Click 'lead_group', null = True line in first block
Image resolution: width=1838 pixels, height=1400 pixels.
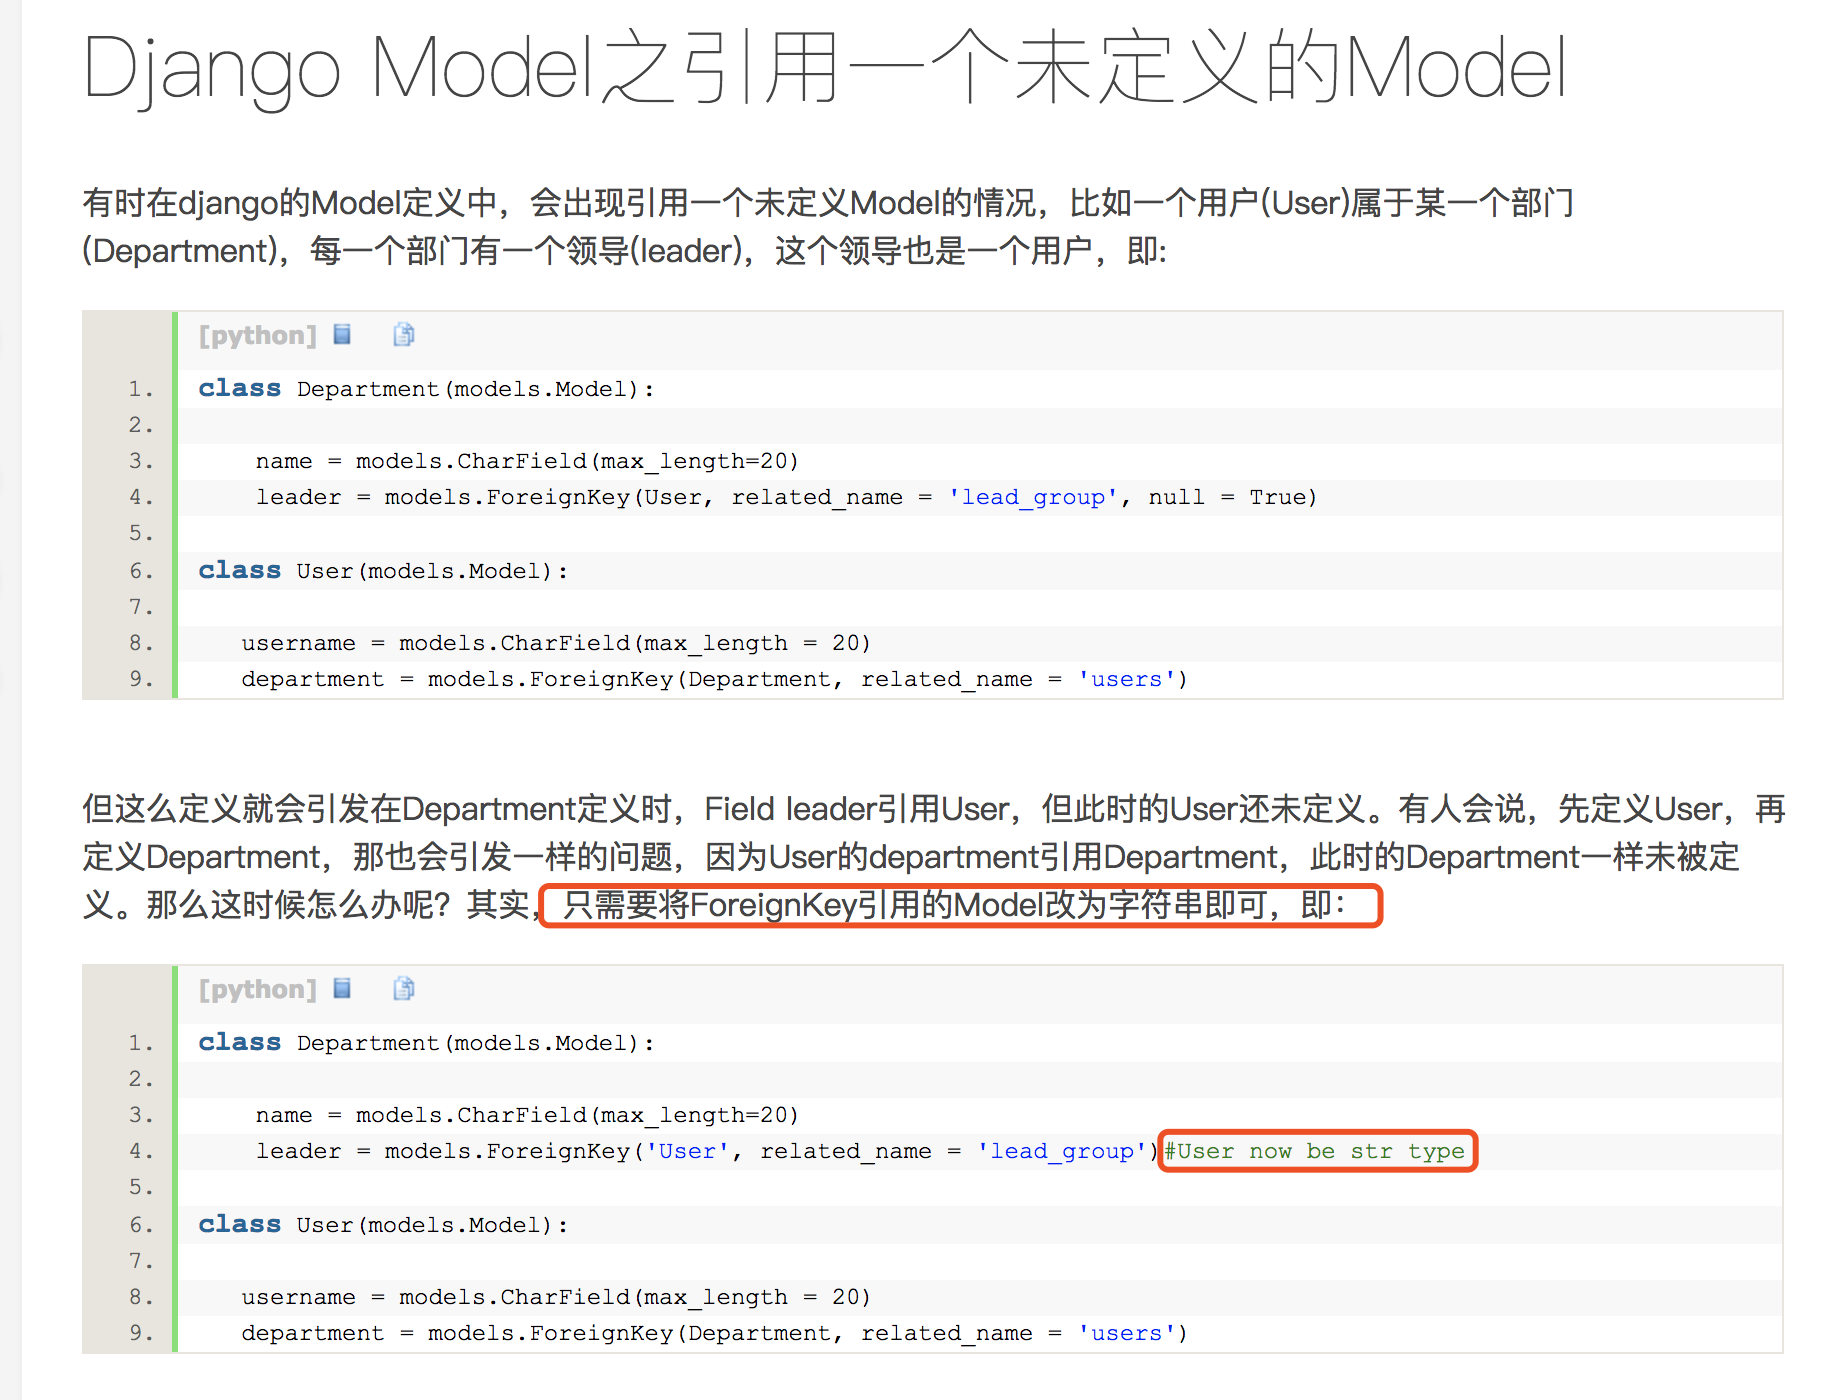(x=786, y=497)
